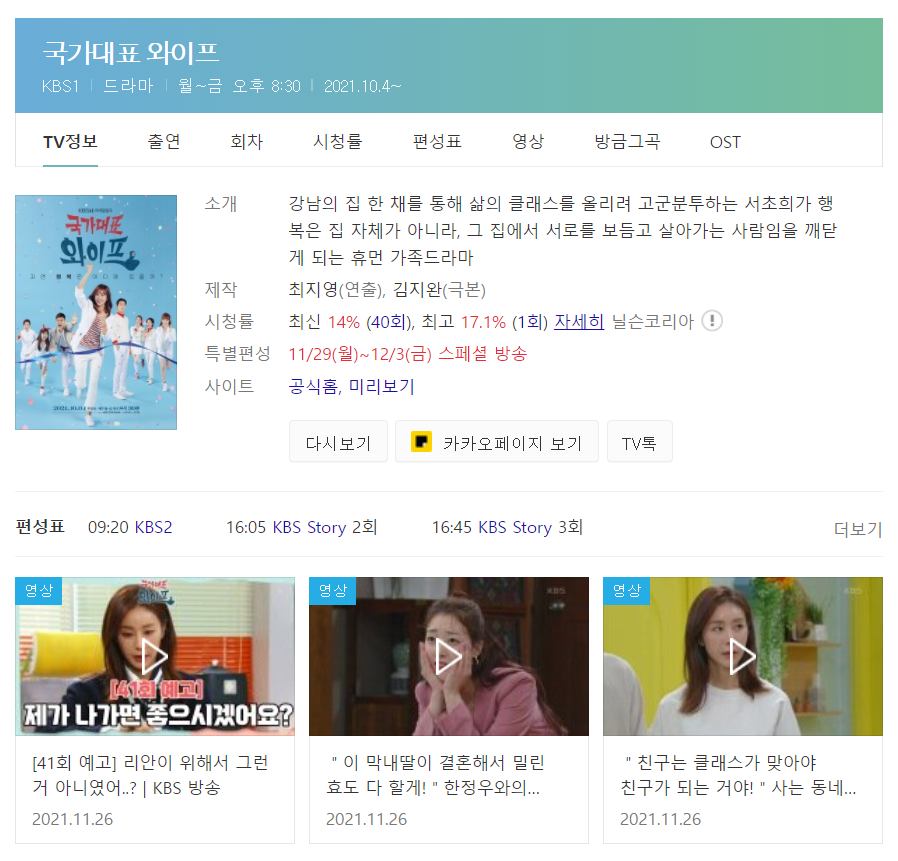
Task: Play the 막내딸이 결혼해서 video
Action: [448, 656]
